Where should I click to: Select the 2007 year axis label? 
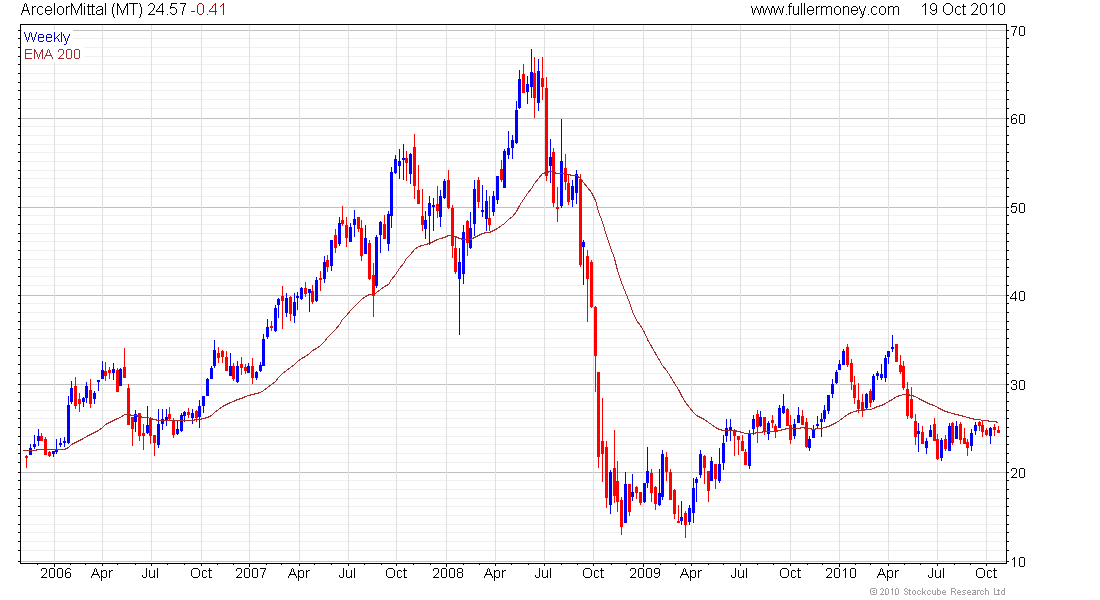(x=250, y=573)
